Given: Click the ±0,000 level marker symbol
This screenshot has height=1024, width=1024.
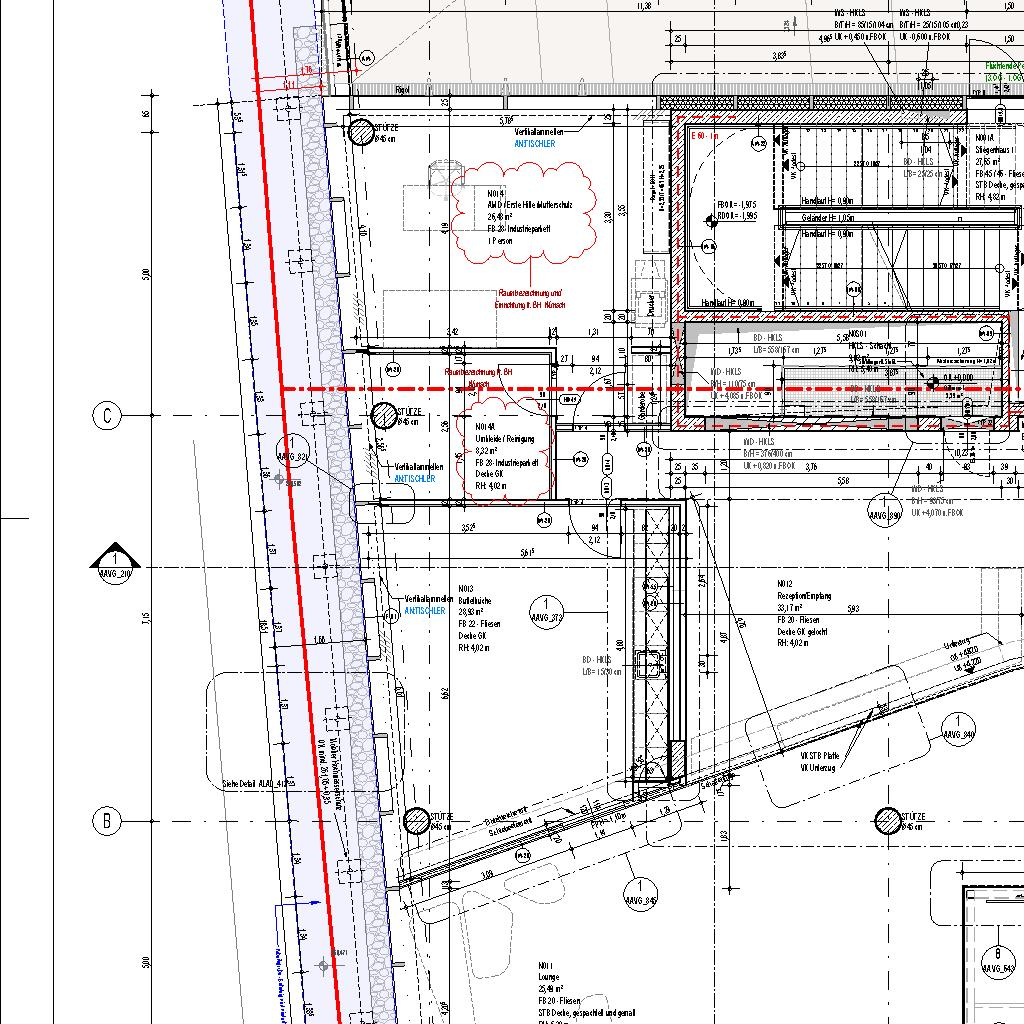Looking at the screenshot, I should [946, 378].
